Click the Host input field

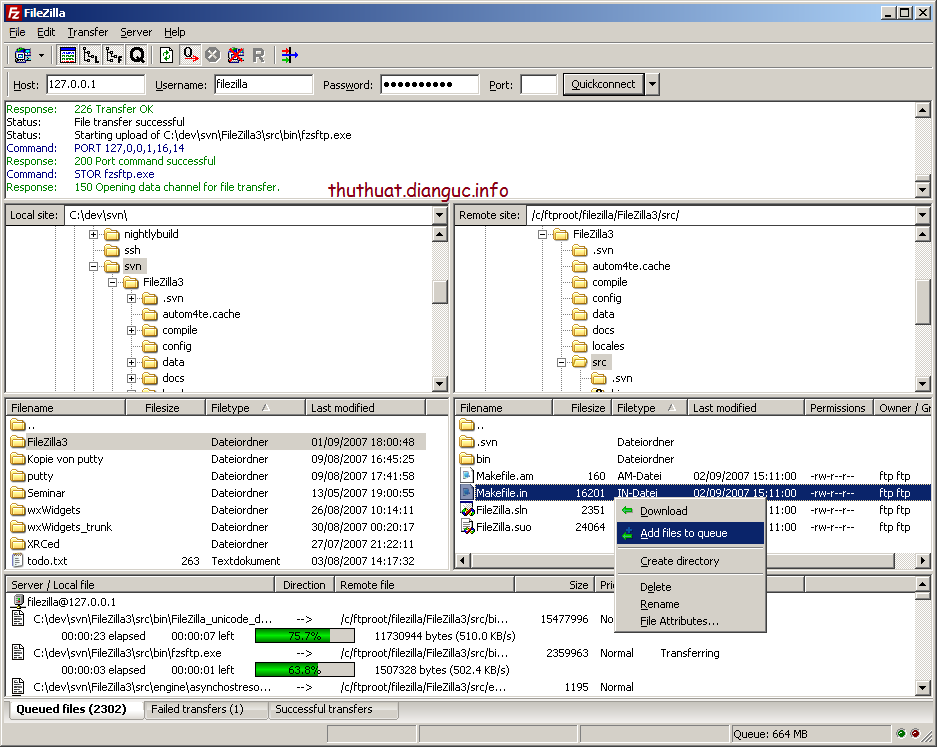pos(96,84)
